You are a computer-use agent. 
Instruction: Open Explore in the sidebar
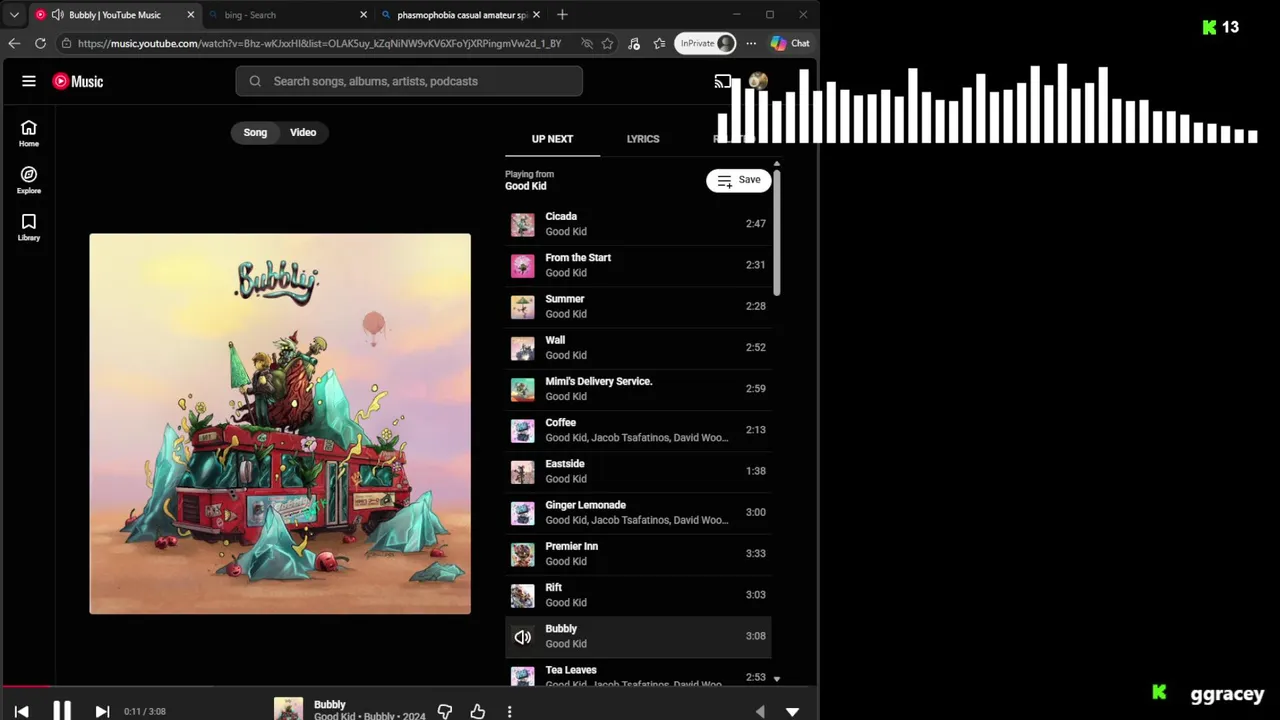click(29, 180)
